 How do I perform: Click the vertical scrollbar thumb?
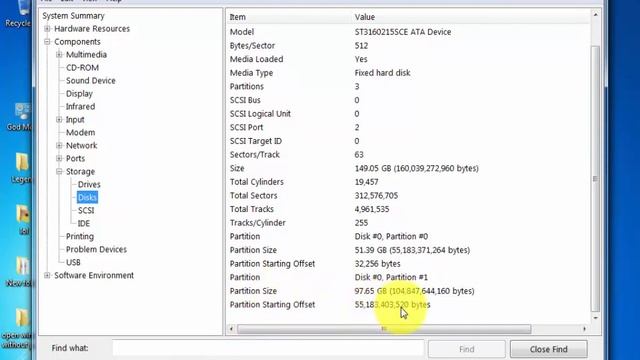click(596, 179)
